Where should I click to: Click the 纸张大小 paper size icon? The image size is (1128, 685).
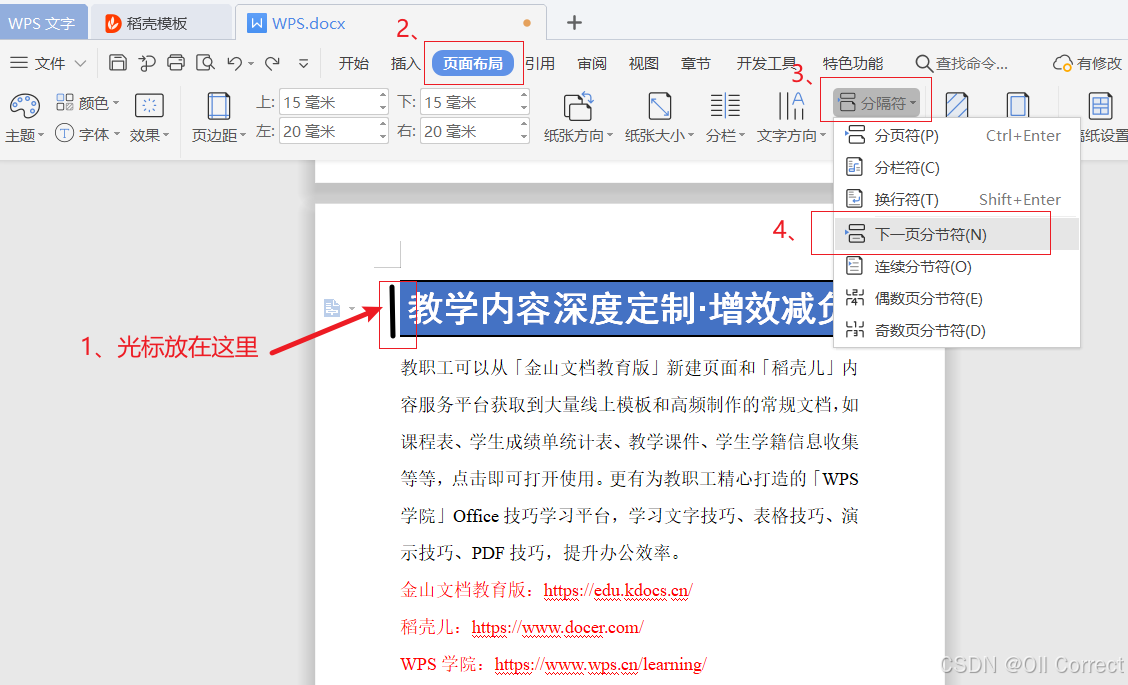(660, 106)
